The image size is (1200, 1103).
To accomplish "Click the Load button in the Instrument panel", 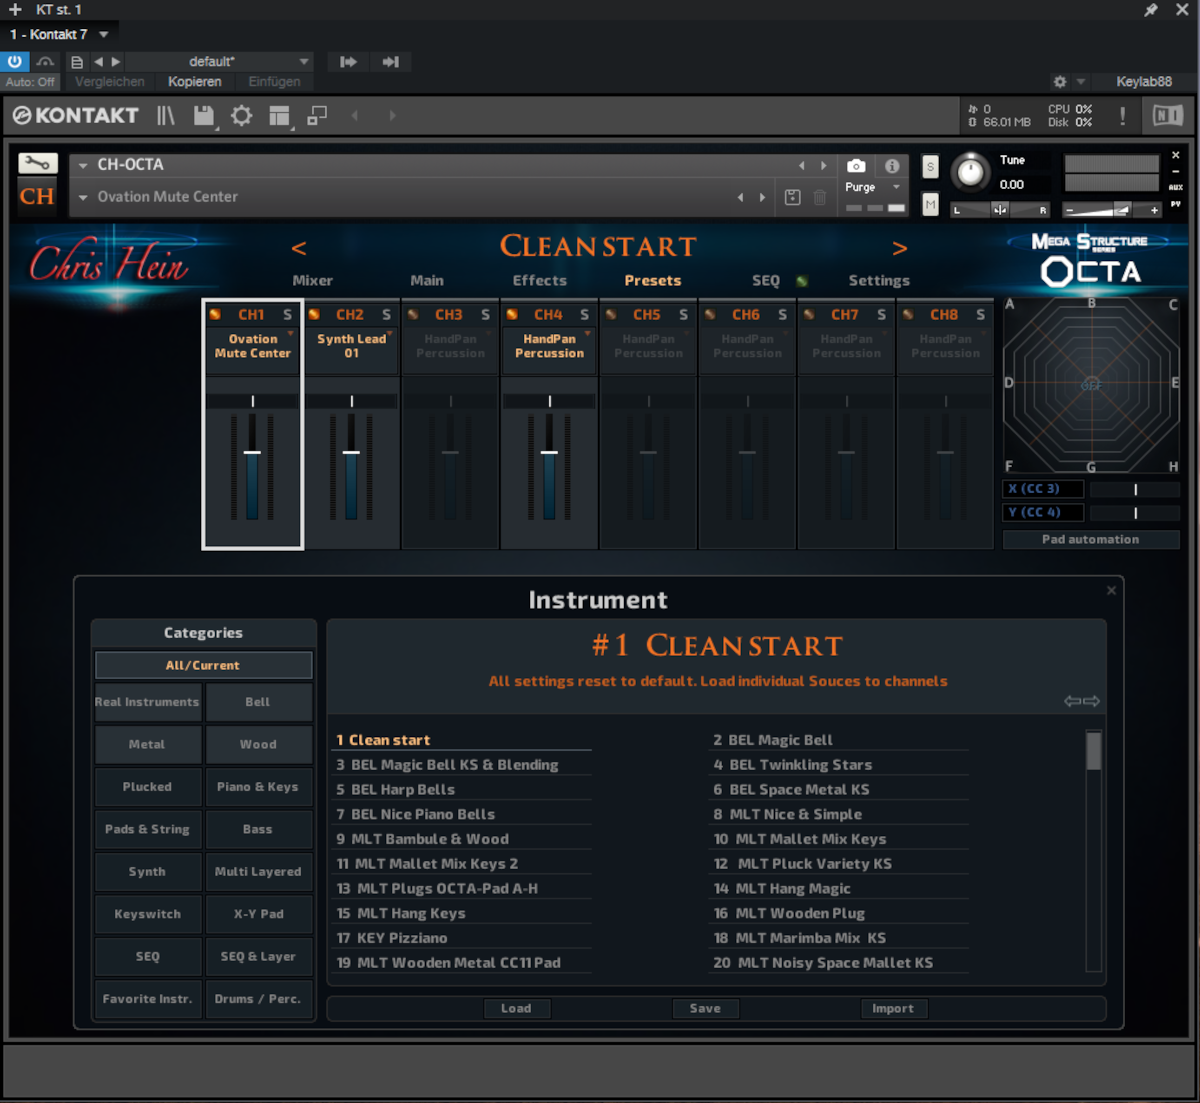I will (x=516, y=1009).
